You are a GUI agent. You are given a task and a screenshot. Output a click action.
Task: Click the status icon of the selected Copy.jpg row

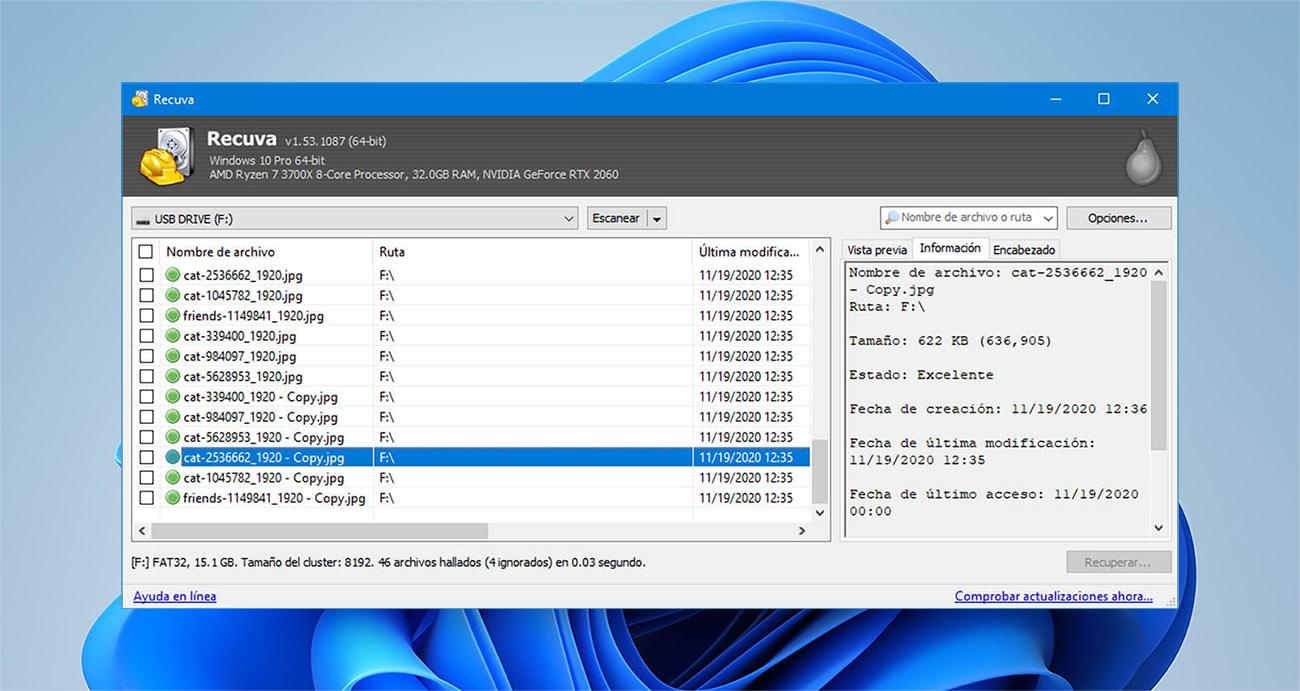click(174, 457)
